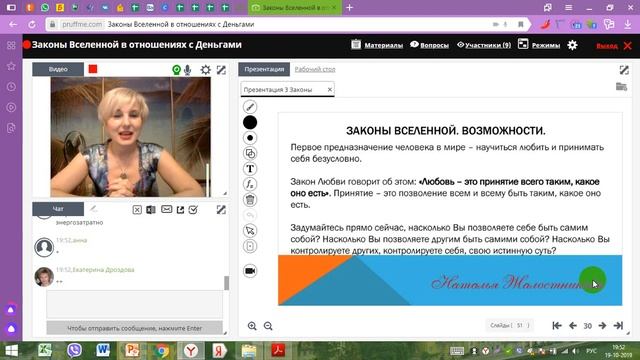Screen dimensions: 640x360
Task: Select the pointer cursor tool
Action: click(250, 231)
